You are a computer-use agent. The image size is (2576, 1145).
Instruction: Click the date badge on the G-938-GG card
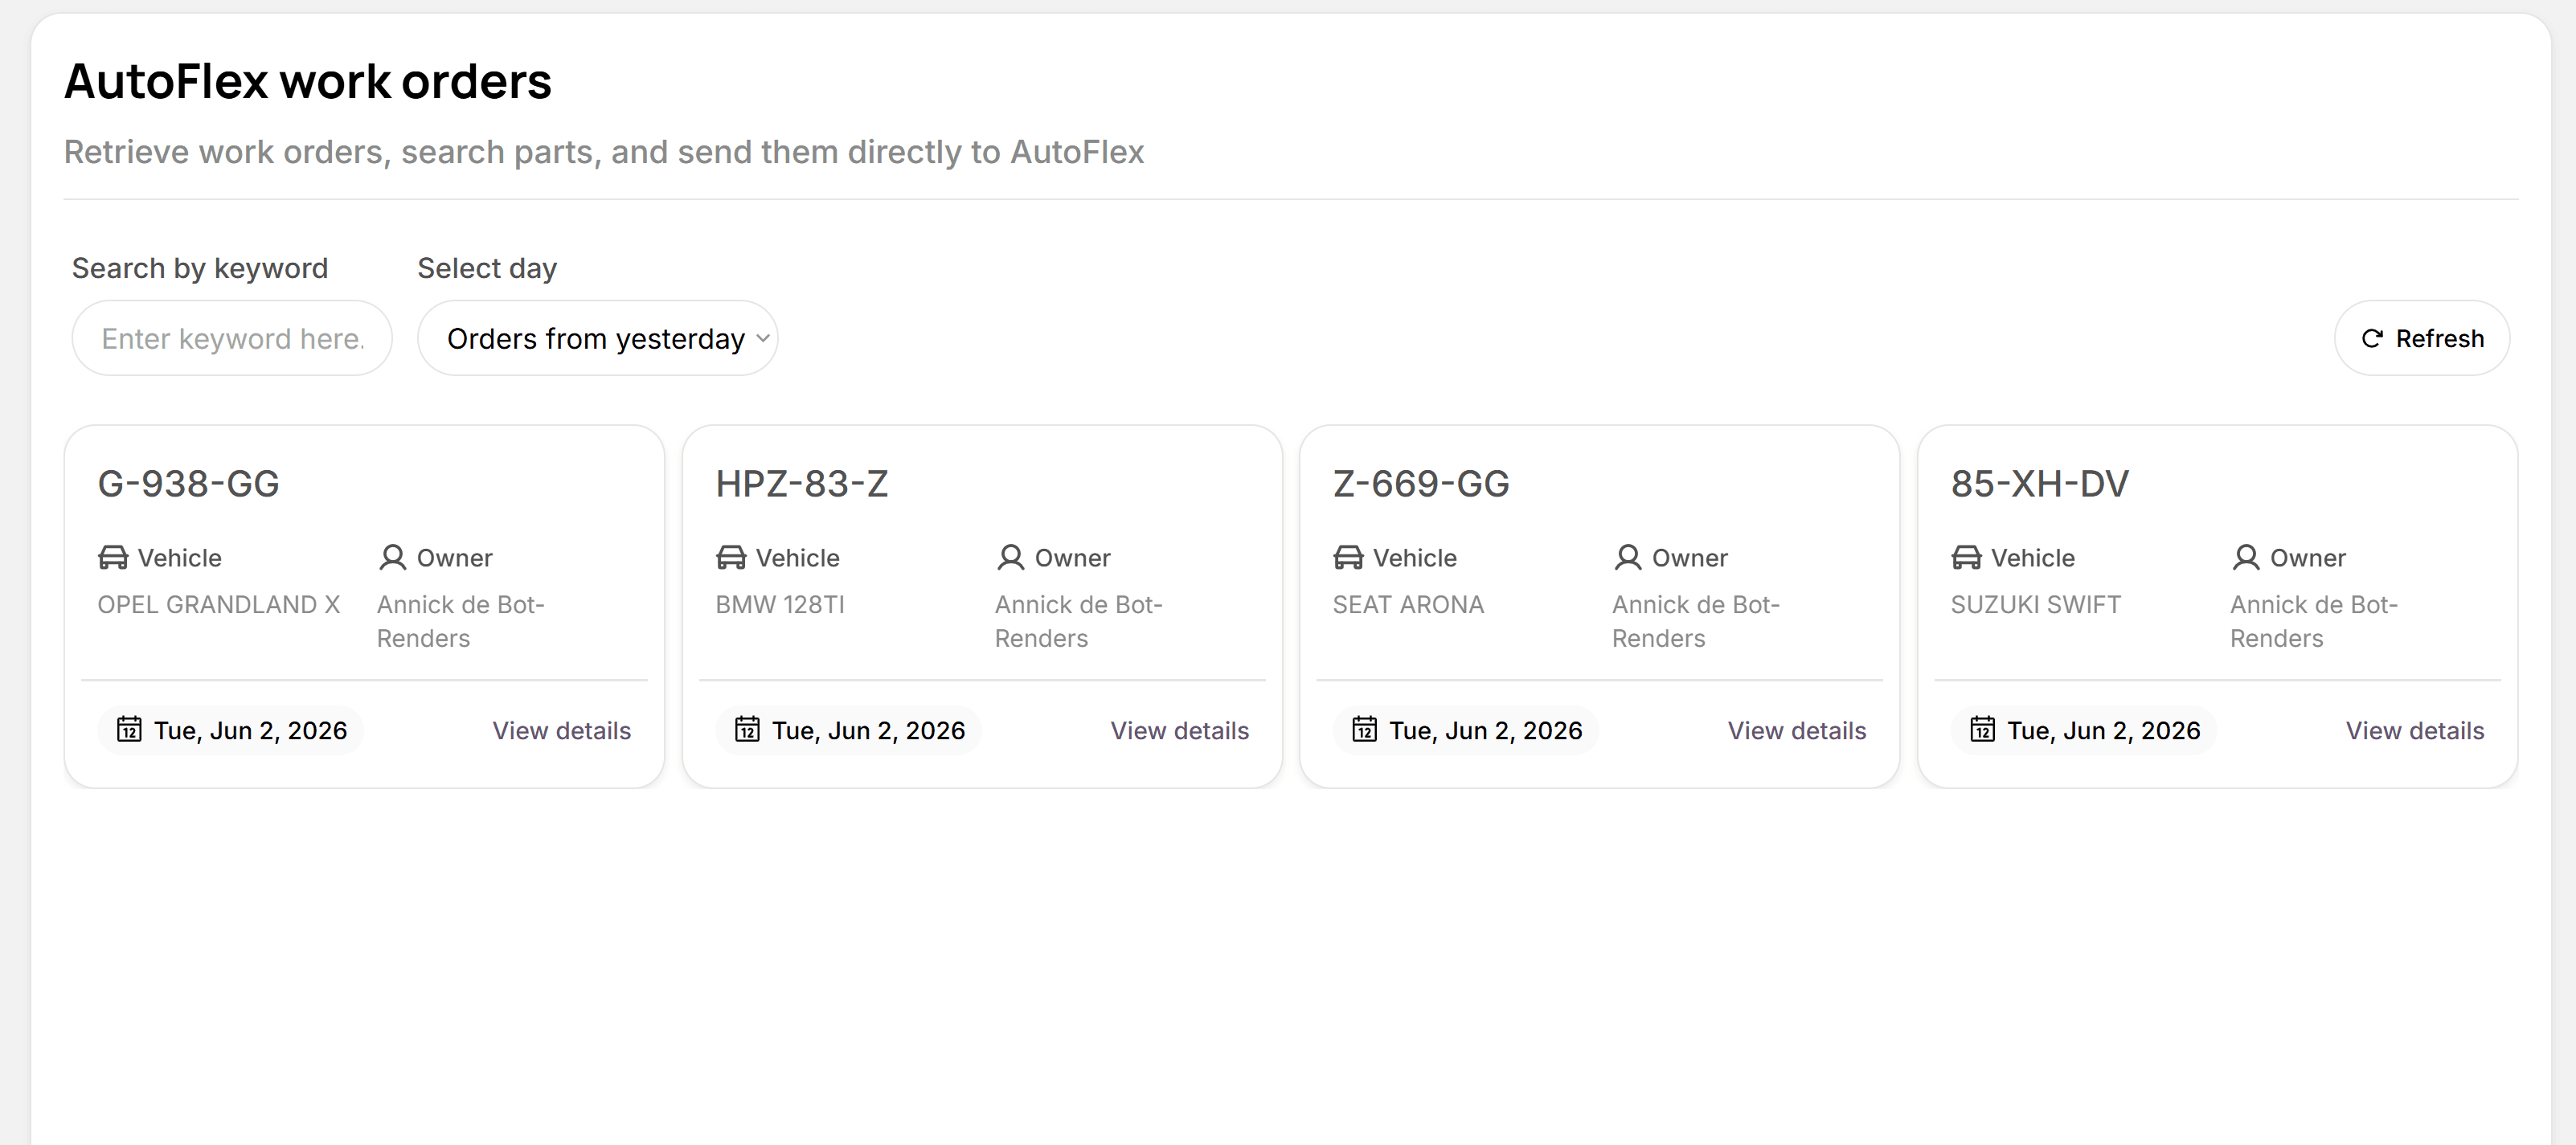(x=230, y=730)
